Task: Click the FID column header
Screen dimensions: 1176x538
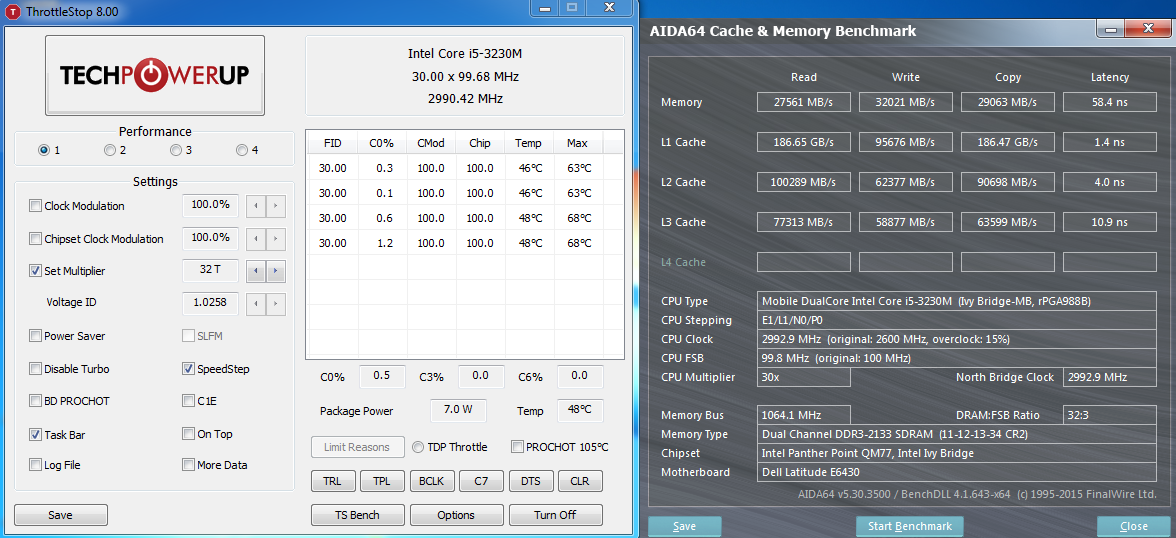Action: pyautogui.click(x=332, y=143)
